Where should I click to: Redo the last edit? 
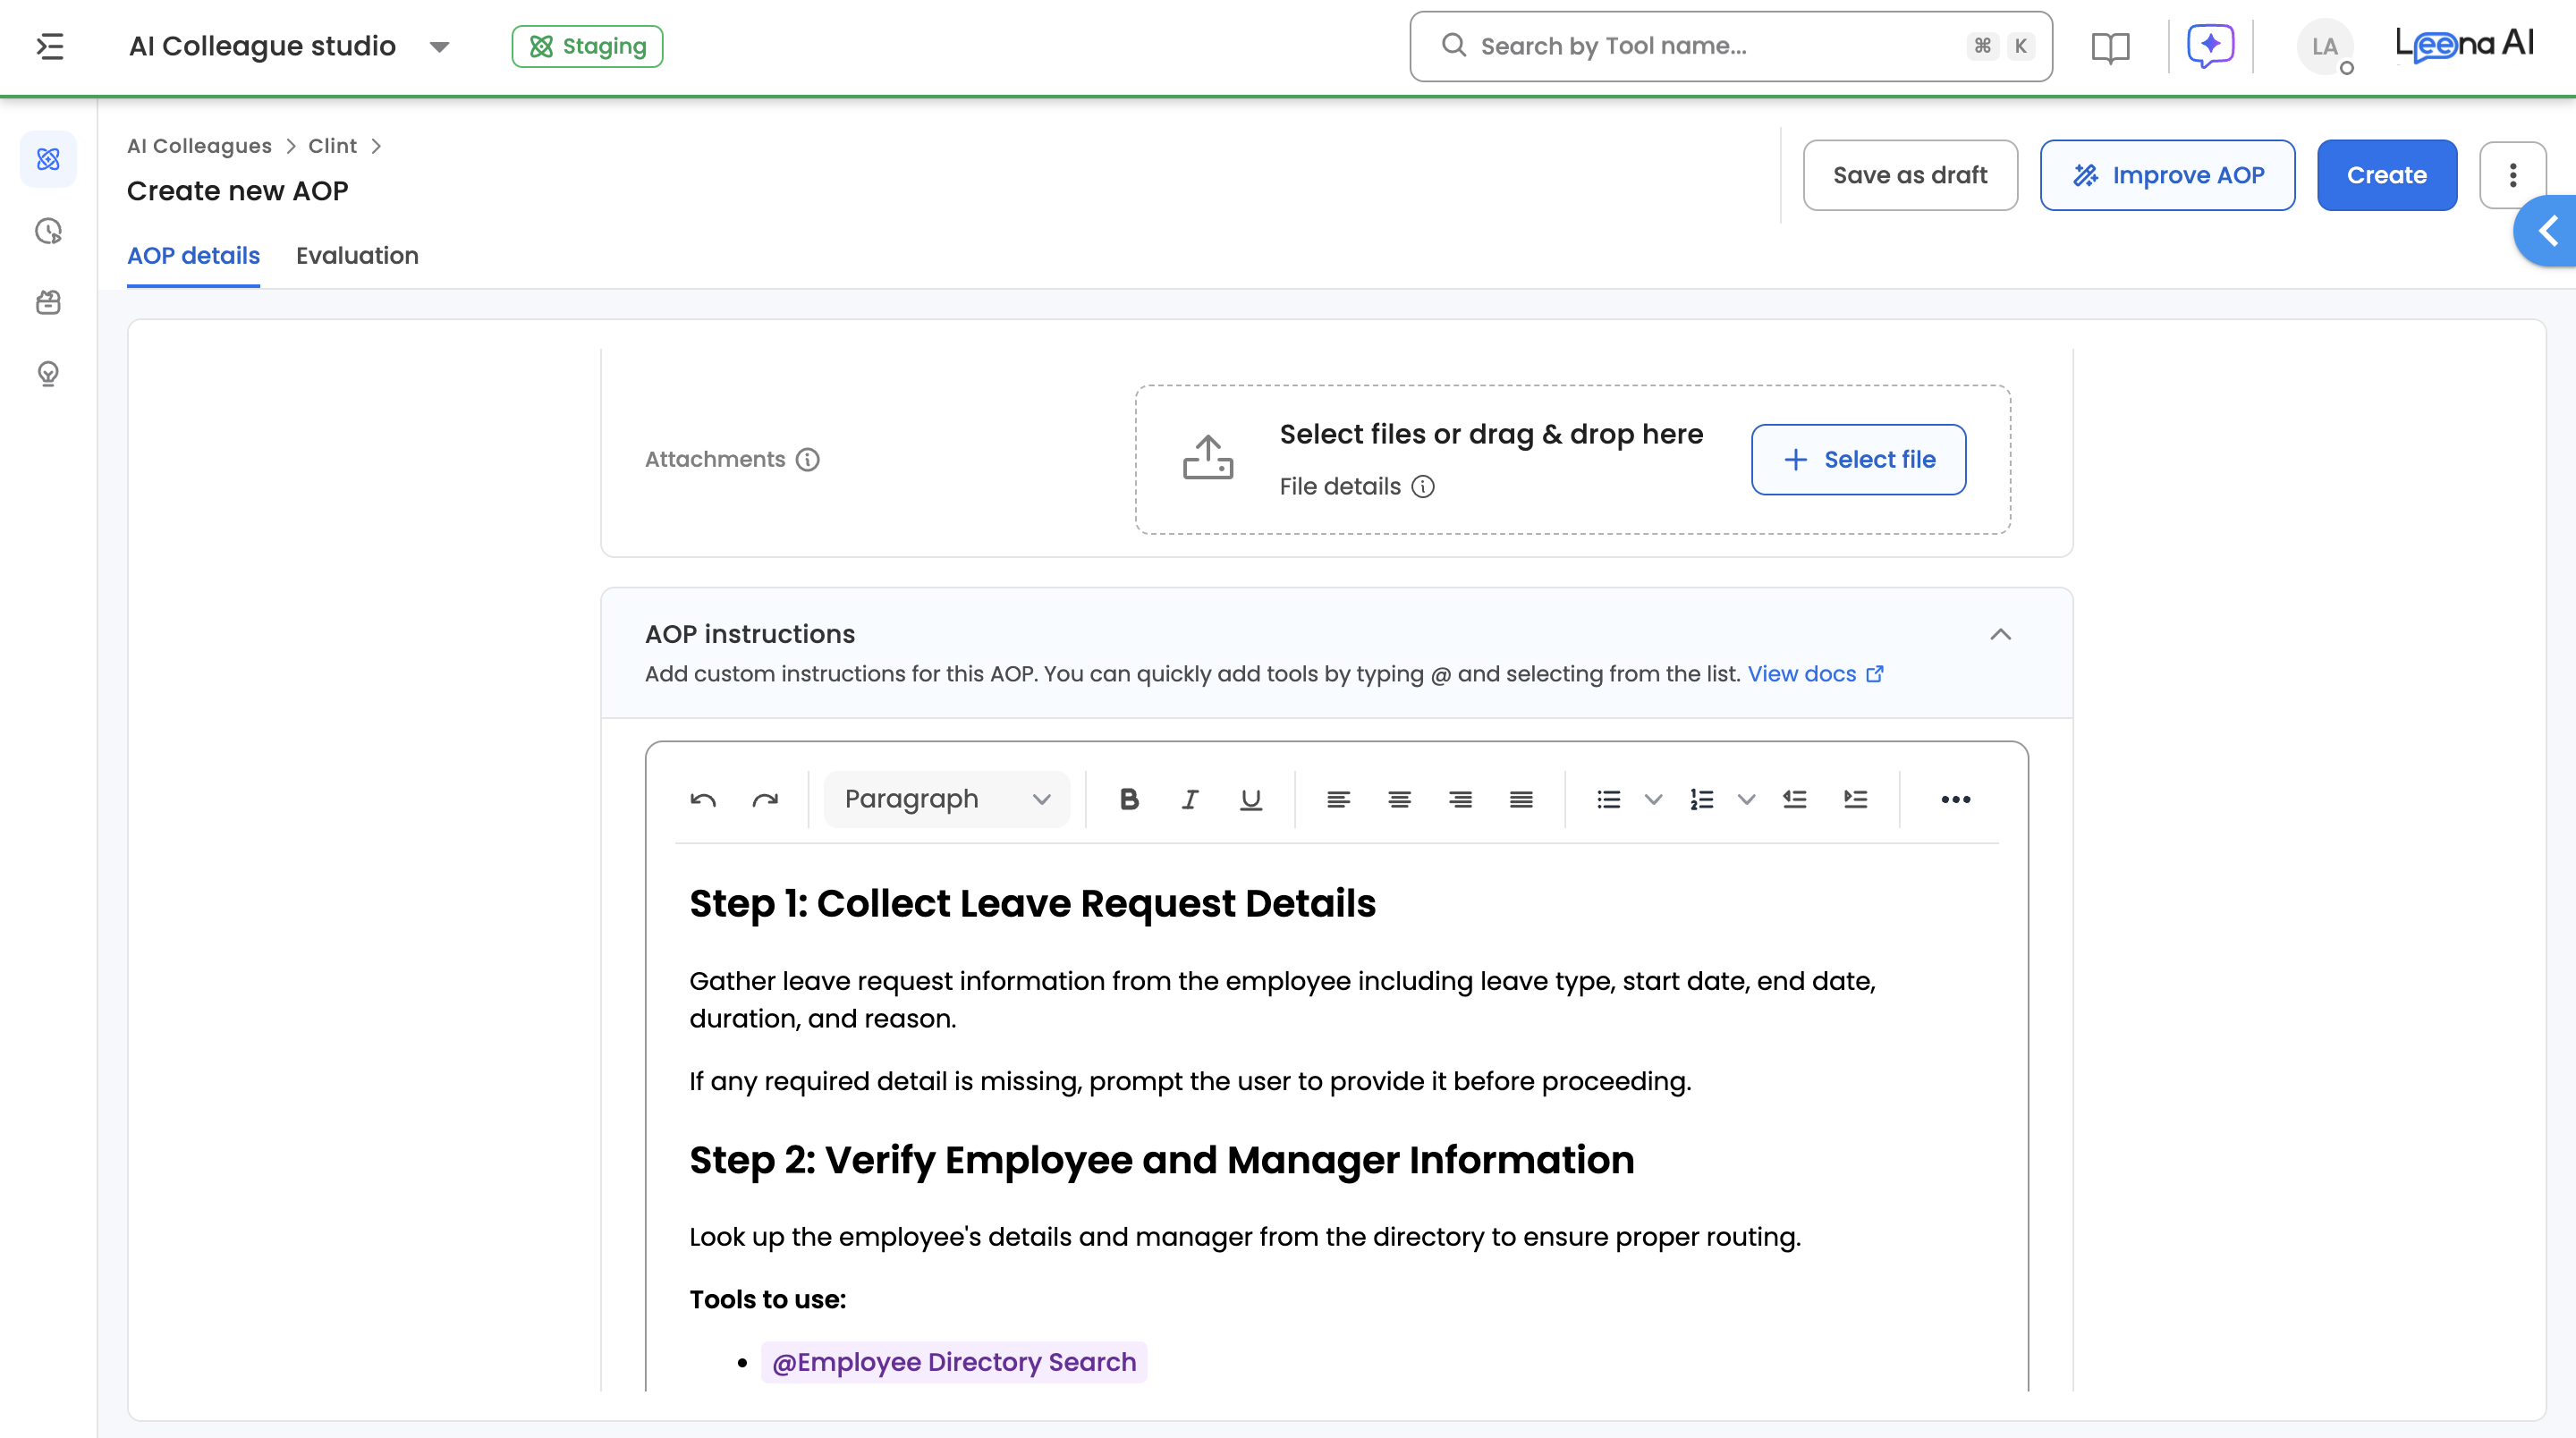point(765,799)
